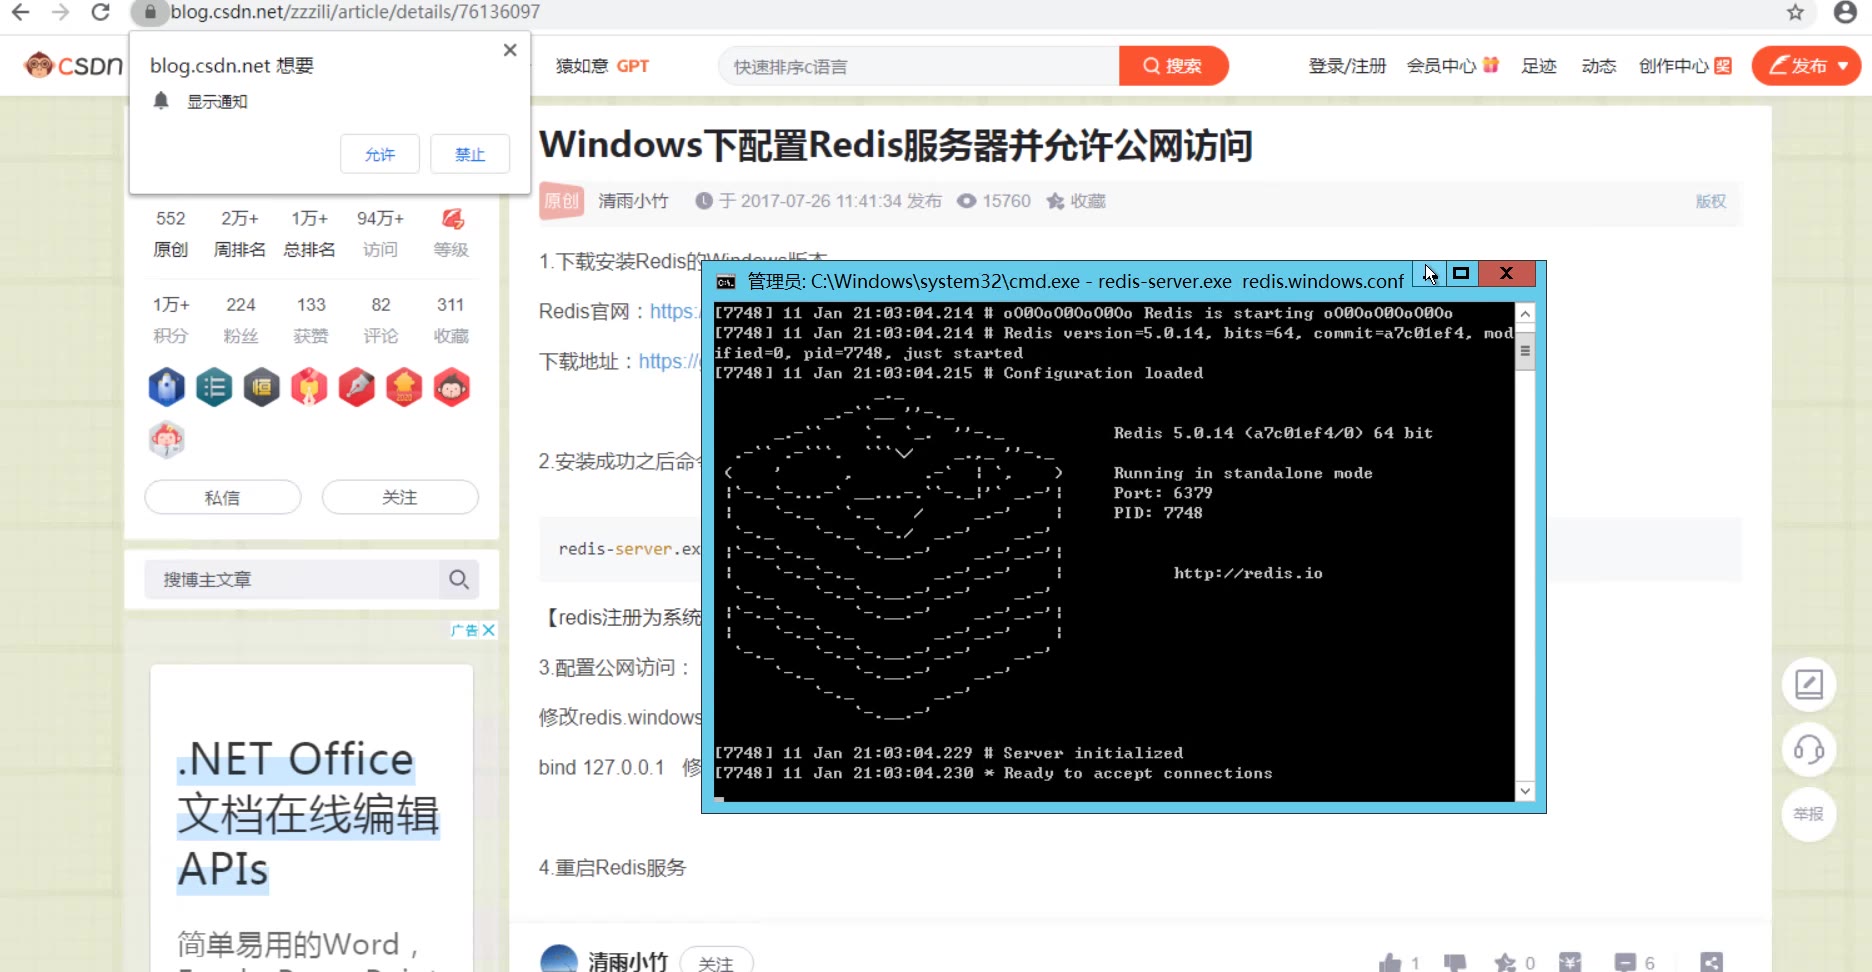This screenshot has width=1872, height=972.
Task: Click the 收藏 star in article header
Action: point(1076,201)
